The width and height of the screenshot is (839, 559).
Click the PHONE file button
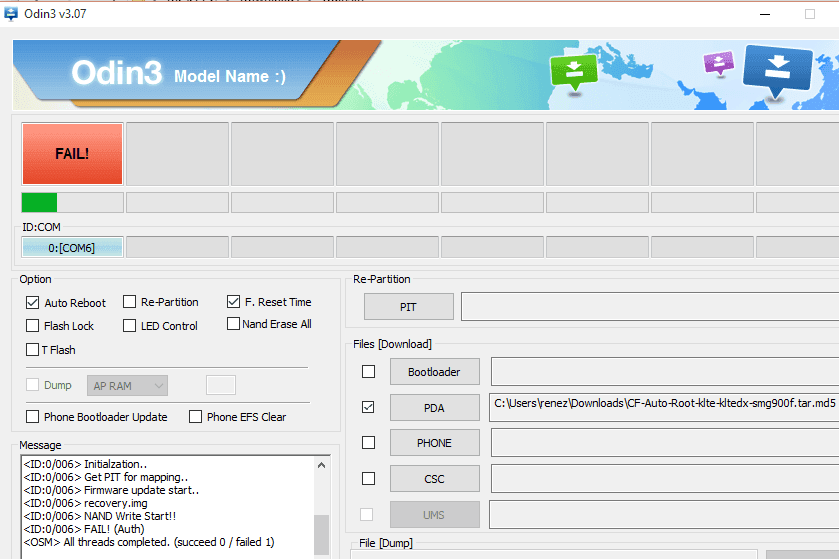pos(434,443)
